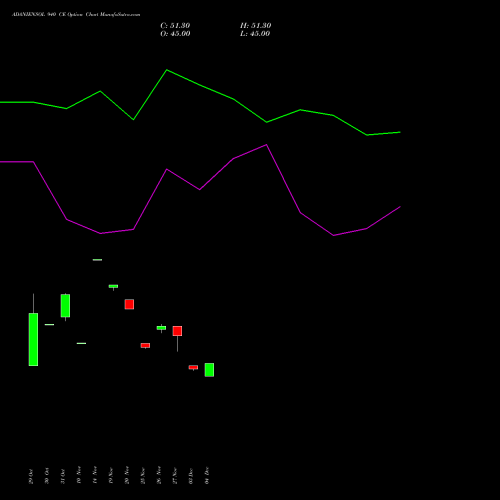Click the highest peak of the green line

click(x=167, y=70)
